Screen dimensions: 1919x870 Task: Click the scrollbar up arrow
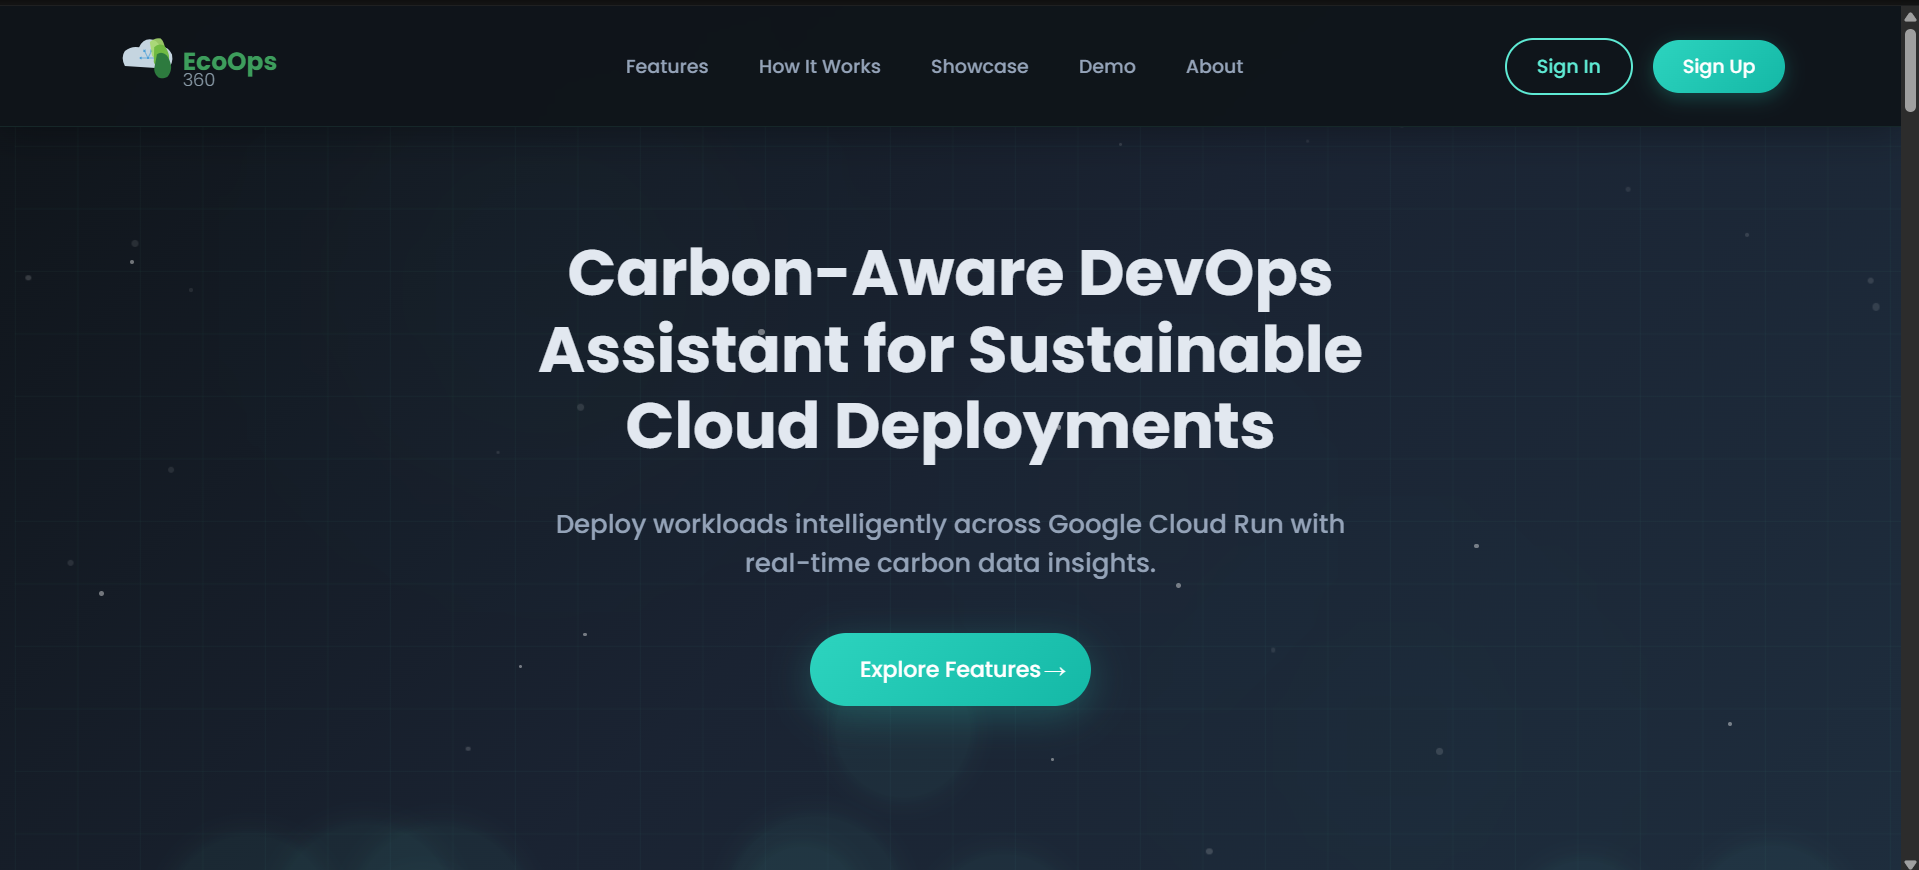1910,16
